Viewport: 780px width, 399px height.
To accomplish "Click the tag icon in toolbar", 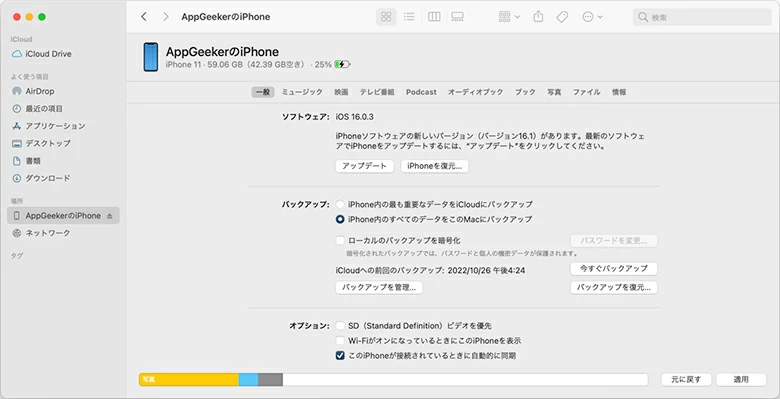I will 562,17.
